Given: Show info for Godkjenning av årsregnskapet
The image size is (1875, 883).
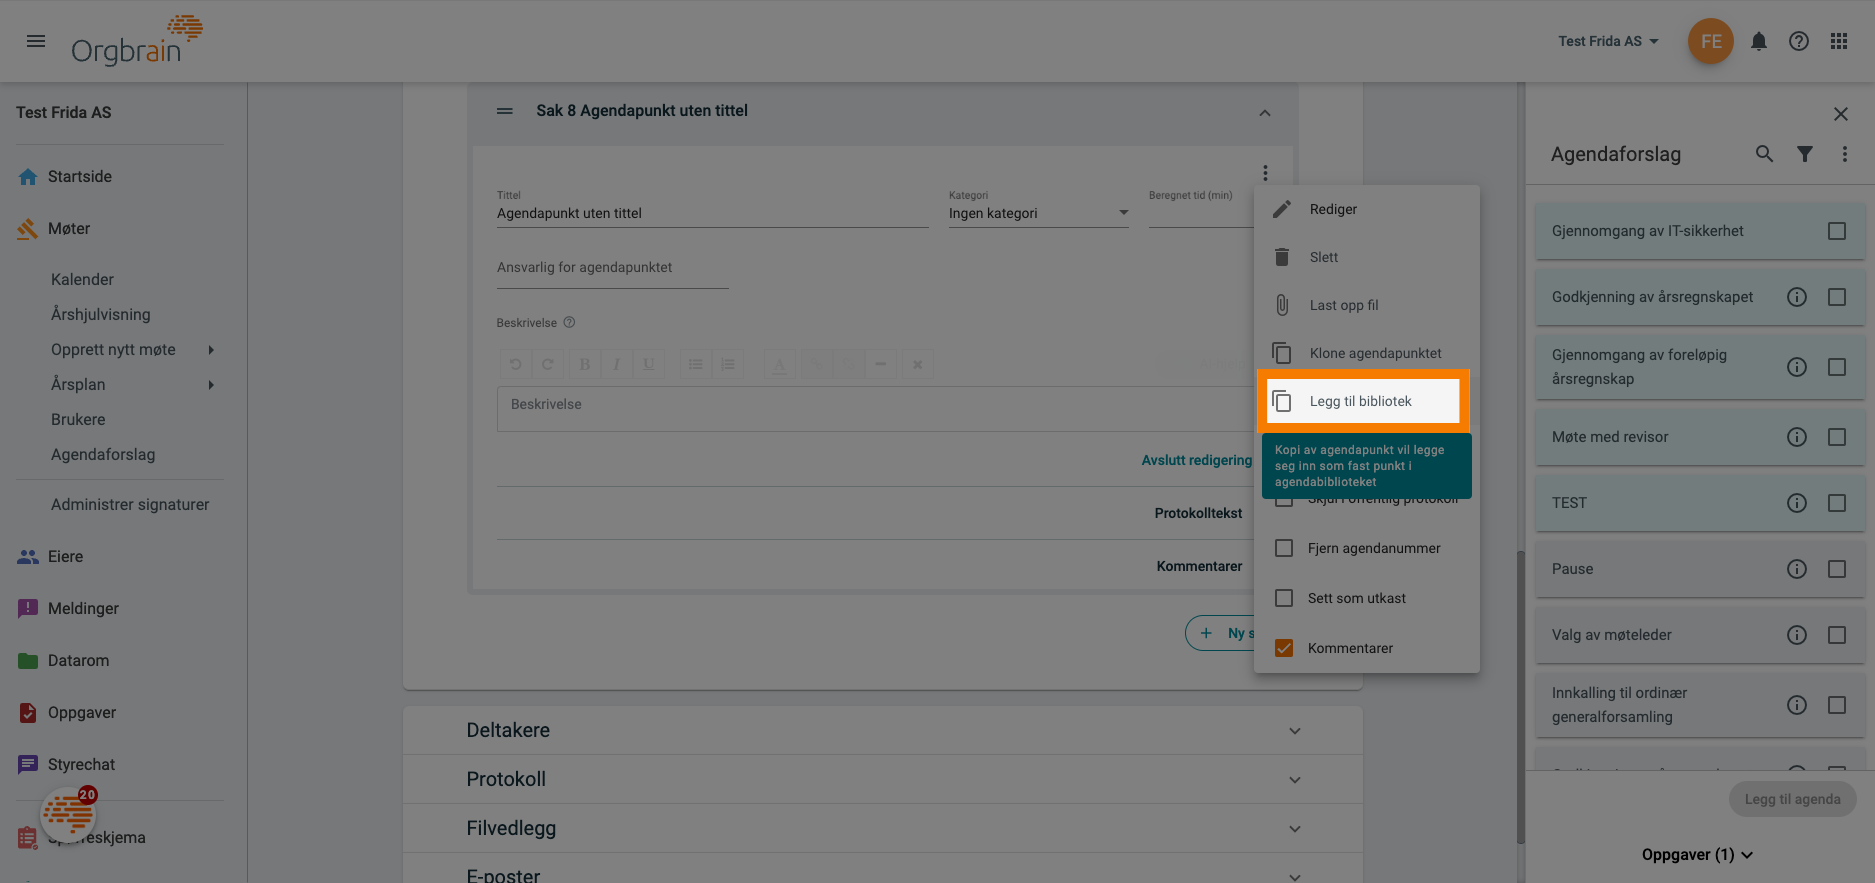Looking at the screenshot, I should (1797, 297).
